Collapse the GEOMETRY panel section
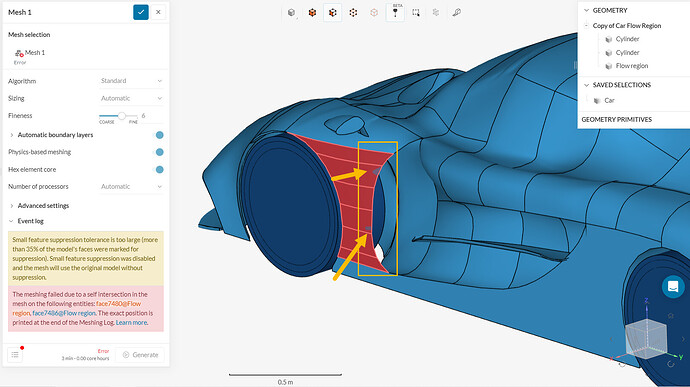This screenshot has width=690, height=387. click(x=586, y=10)
